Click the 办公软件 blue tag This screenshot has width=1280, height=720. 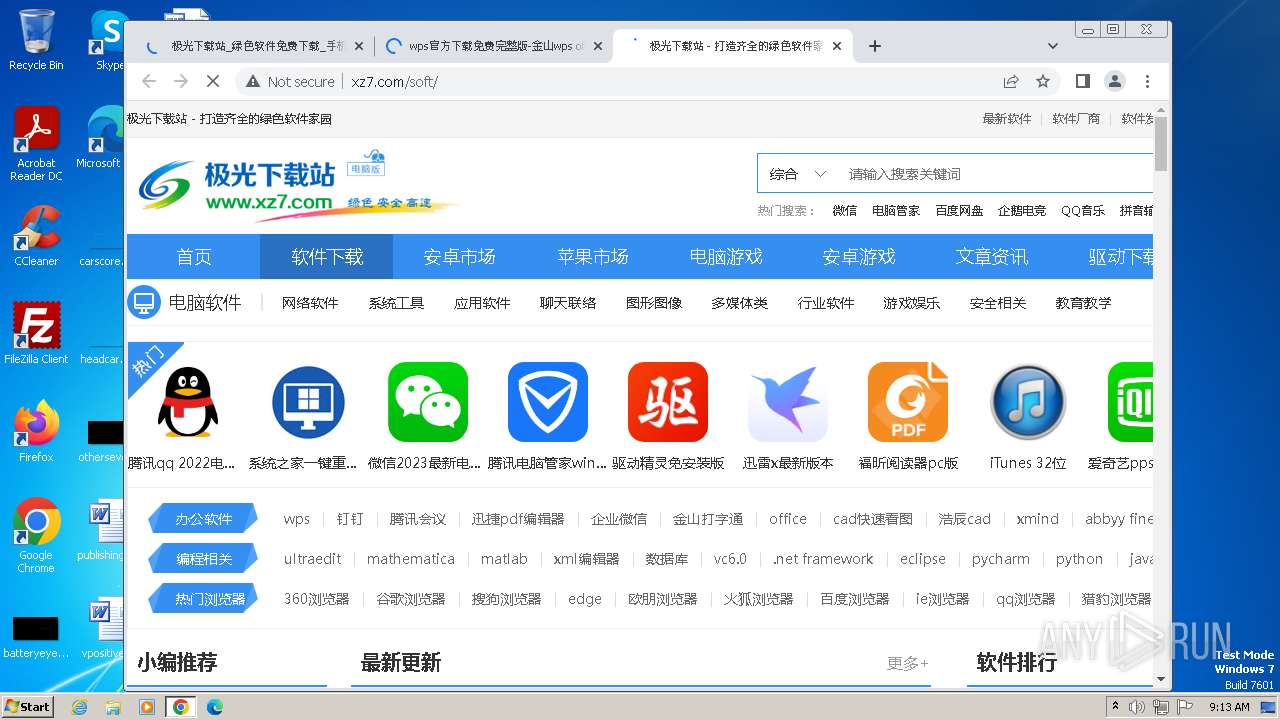(203, 519)
